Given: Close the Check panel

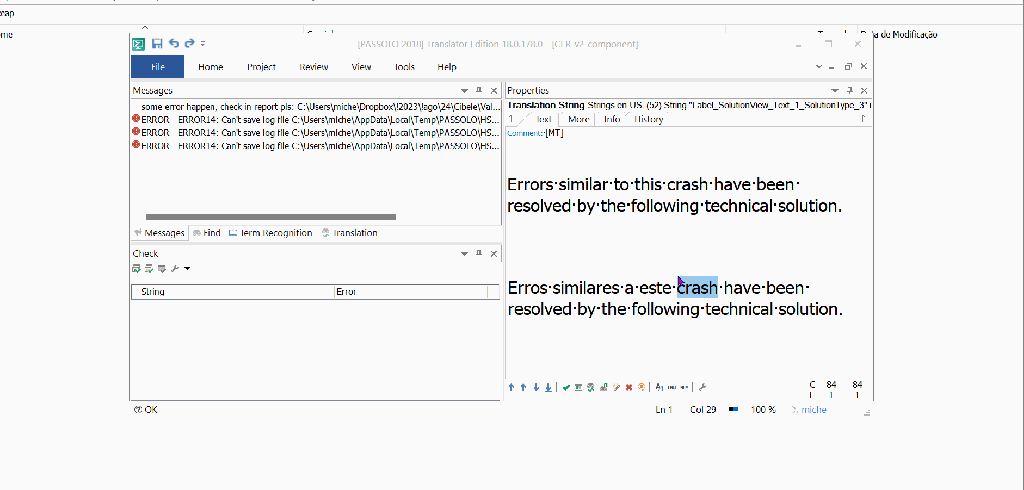Looking at the screenshot, I should 494,253.
